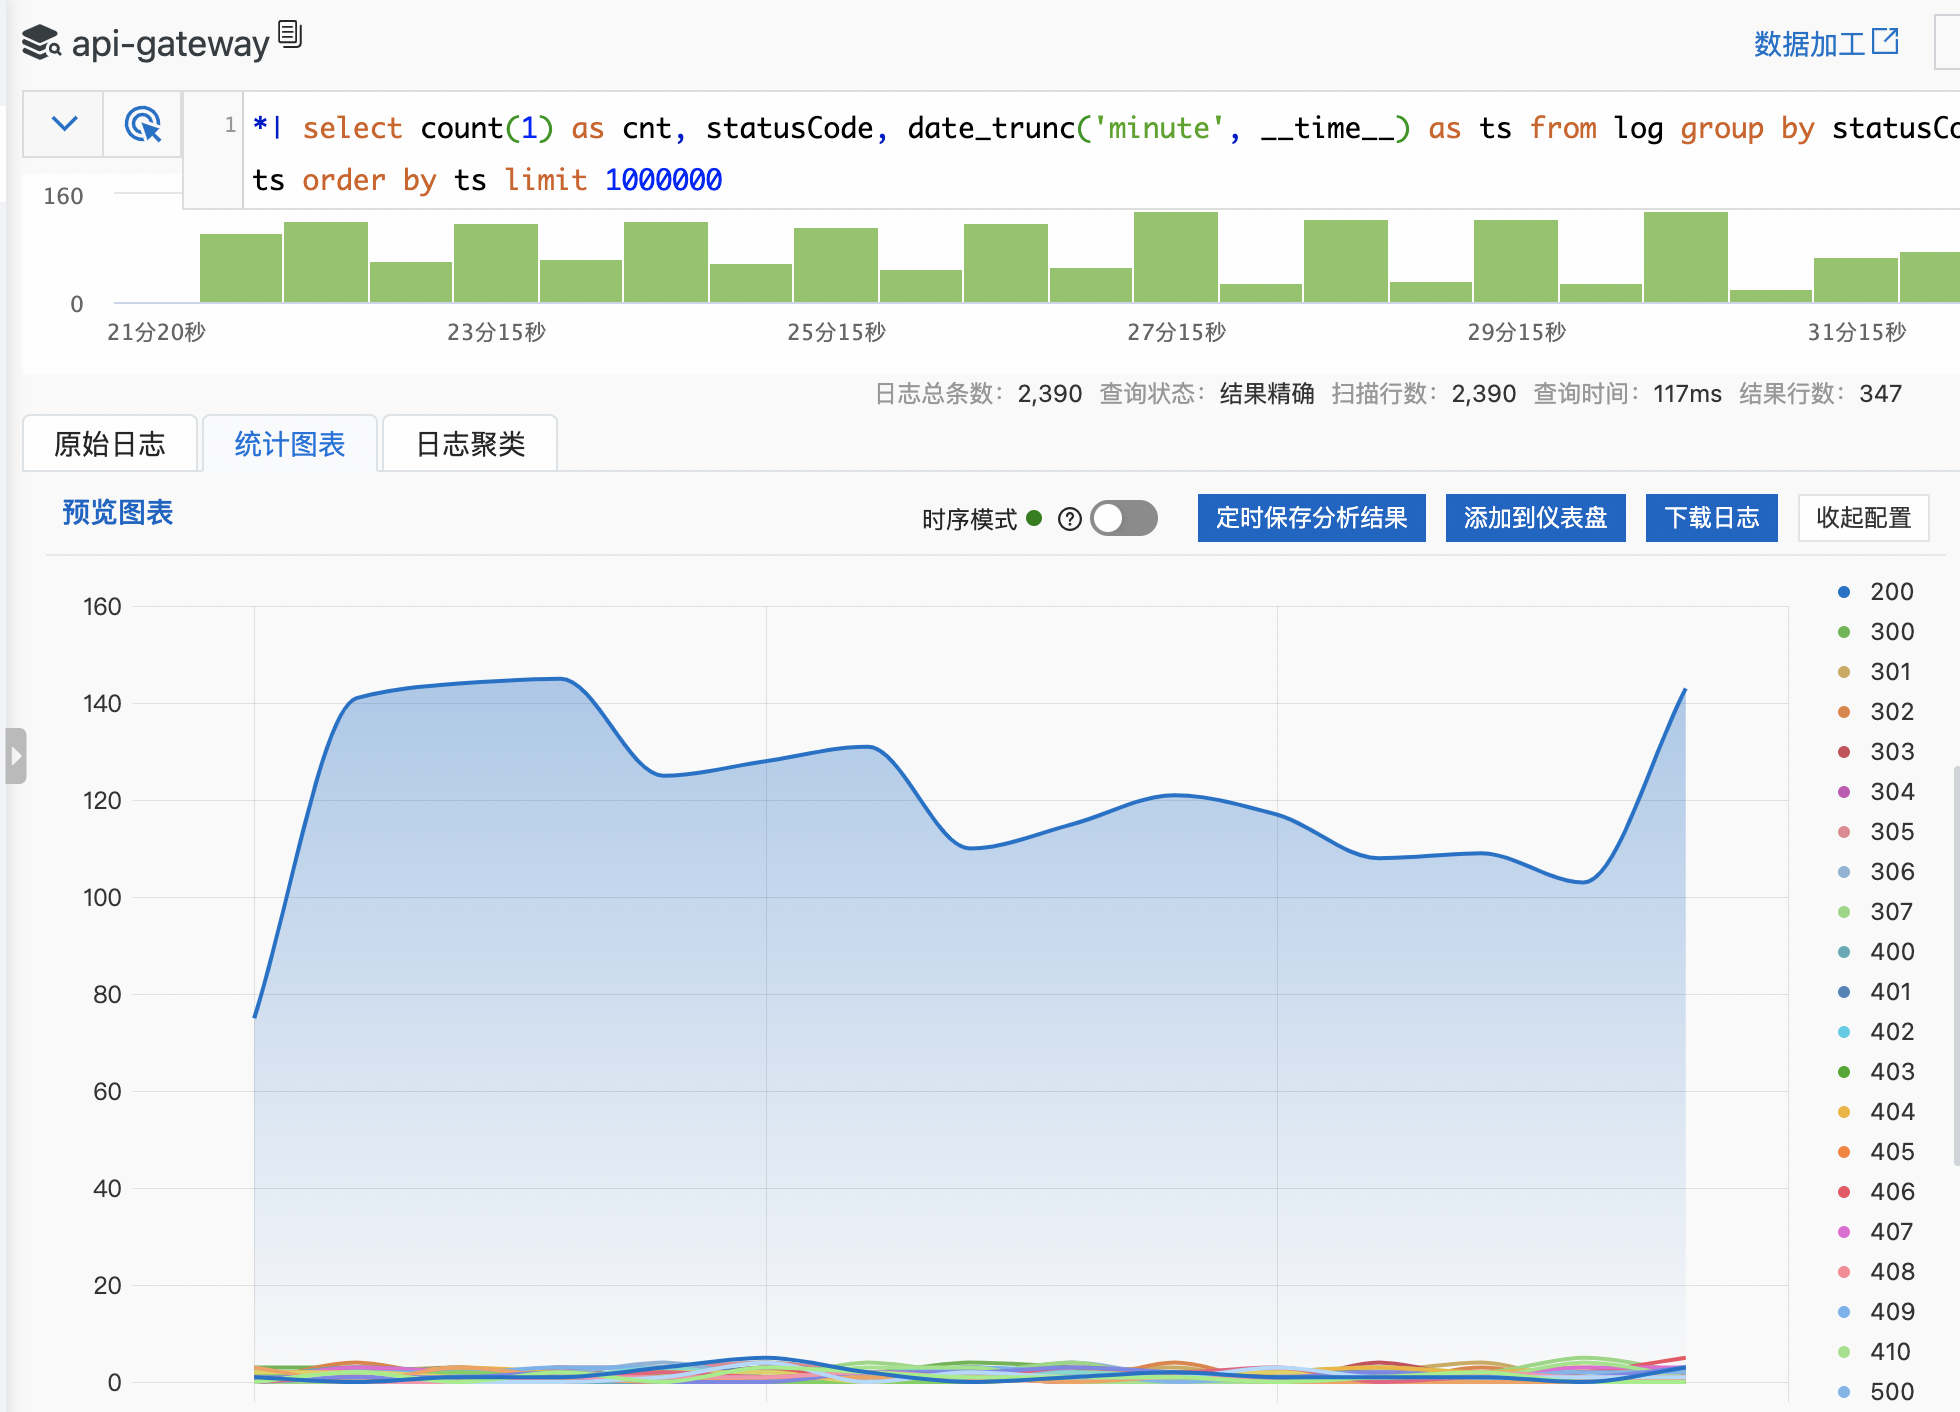
Task: Open the 数据加工 external link icon
Action: coord(1885,41)
